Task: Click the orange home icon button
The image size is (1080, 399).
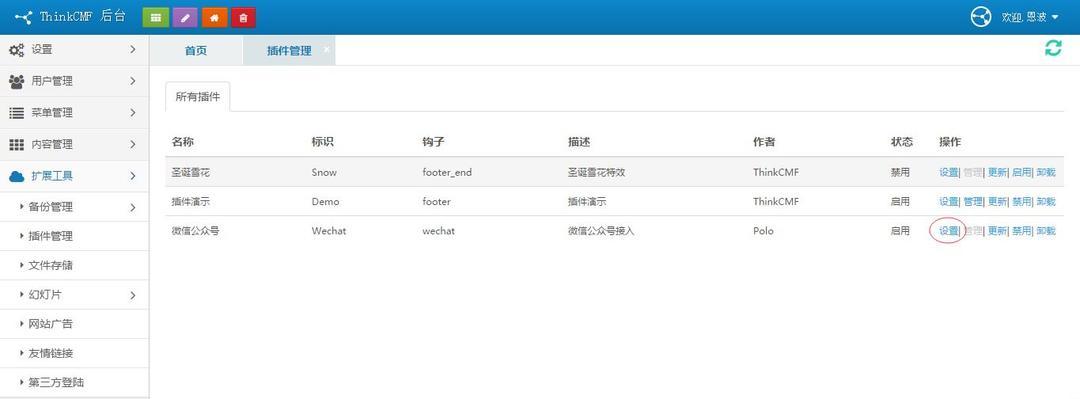Action: click(214, 18)
